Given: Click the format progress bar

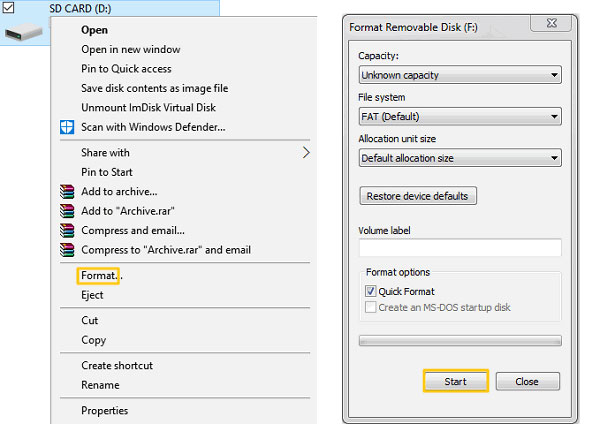Looking at the screenshot, I should tap(460, 340).
